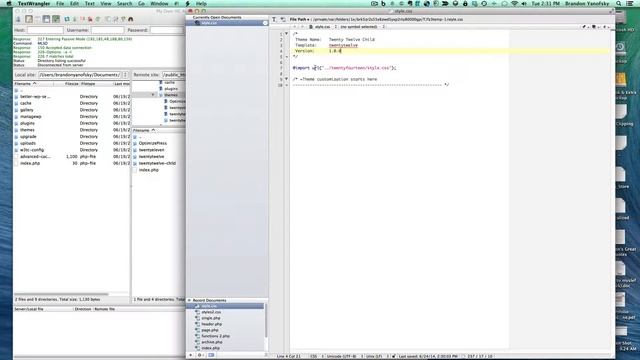Select local folder better-wp-se...
This screenshot has width=640, height=360.
pyautogui.click(x=35, y=97)
